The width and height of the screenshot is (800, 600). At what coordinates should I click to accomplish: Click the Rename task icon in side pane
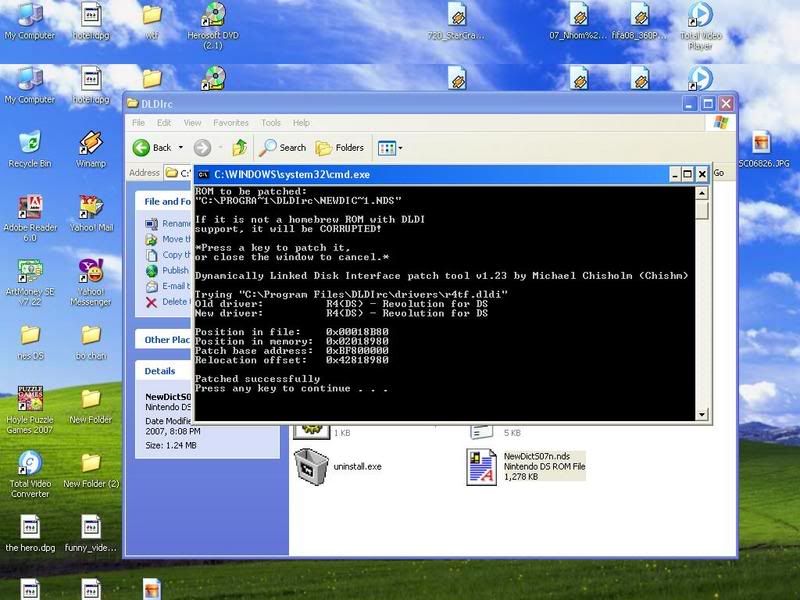coord(152,223)
